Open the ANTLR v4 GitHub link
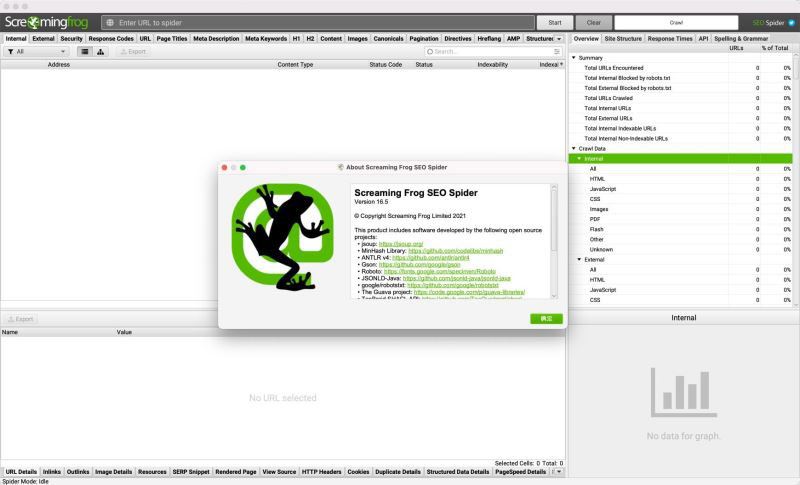This screenshot has height=485, width=800. (431, 258)
